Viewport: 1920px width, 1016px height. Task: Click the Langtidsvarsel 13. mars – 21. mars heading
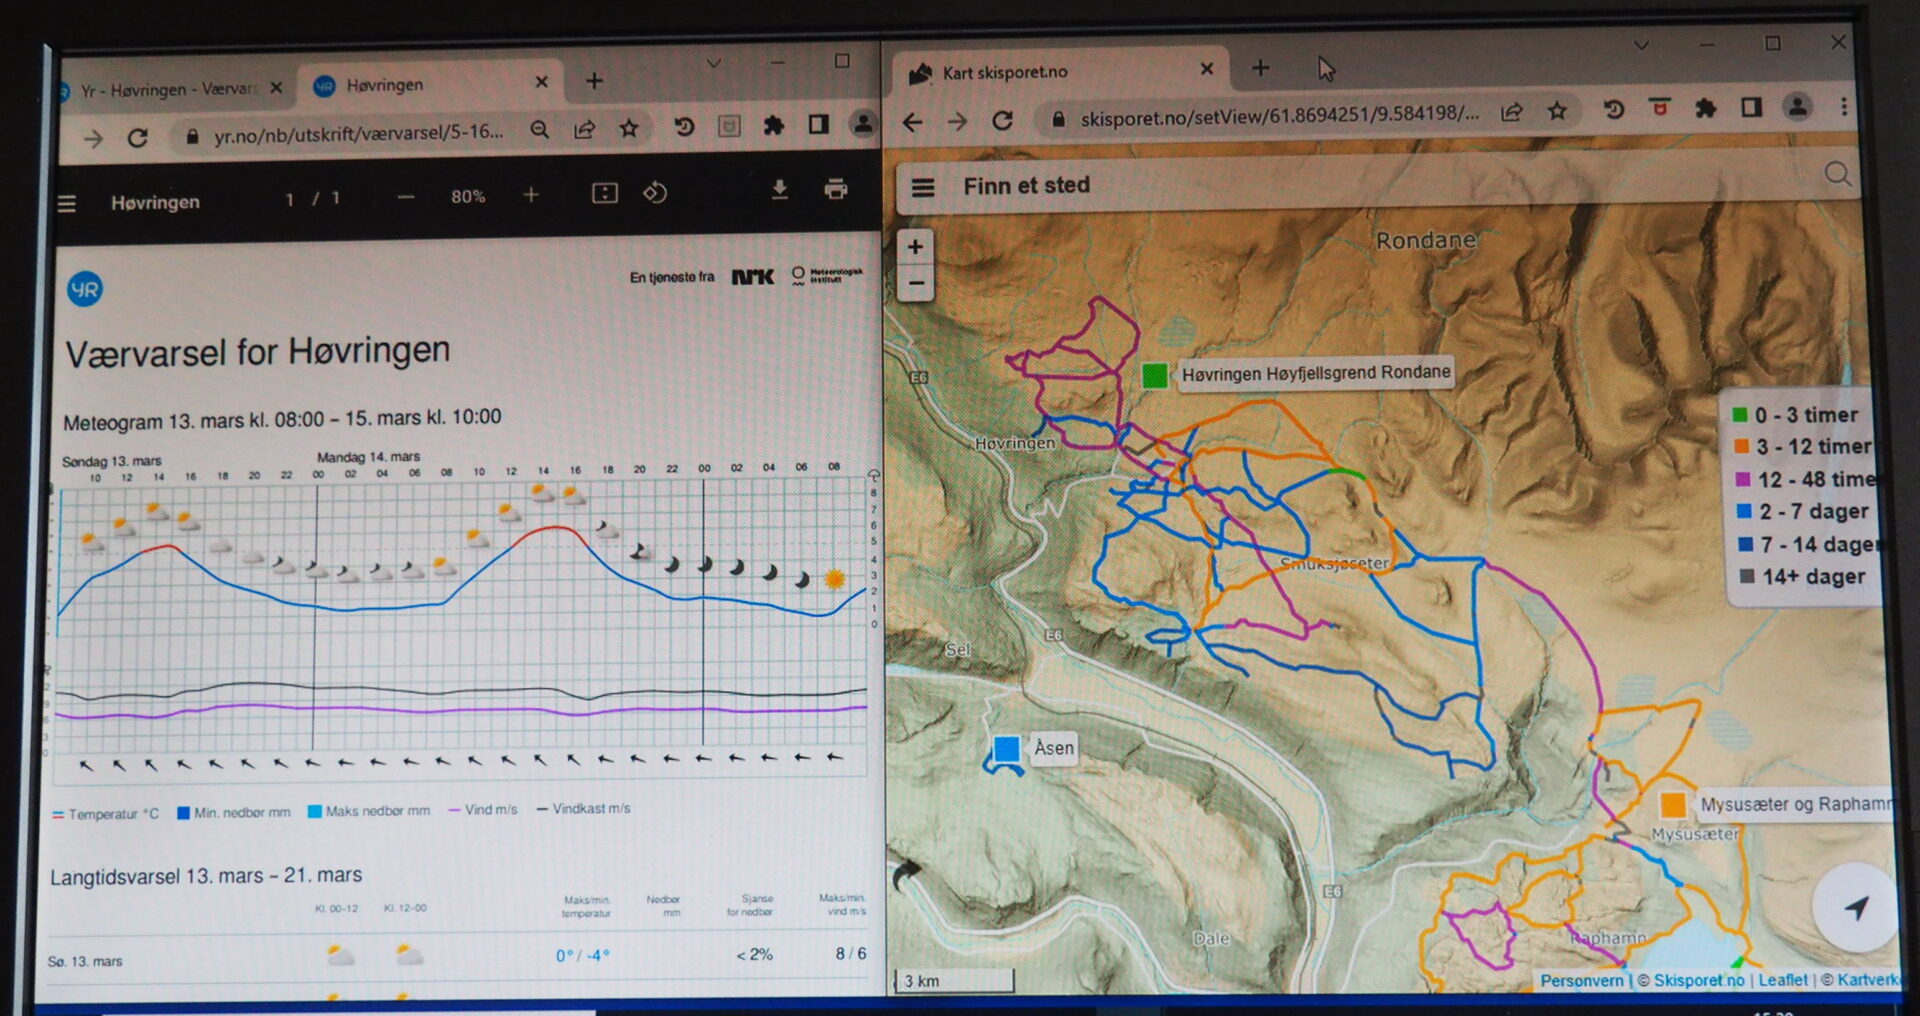[207, 876]
